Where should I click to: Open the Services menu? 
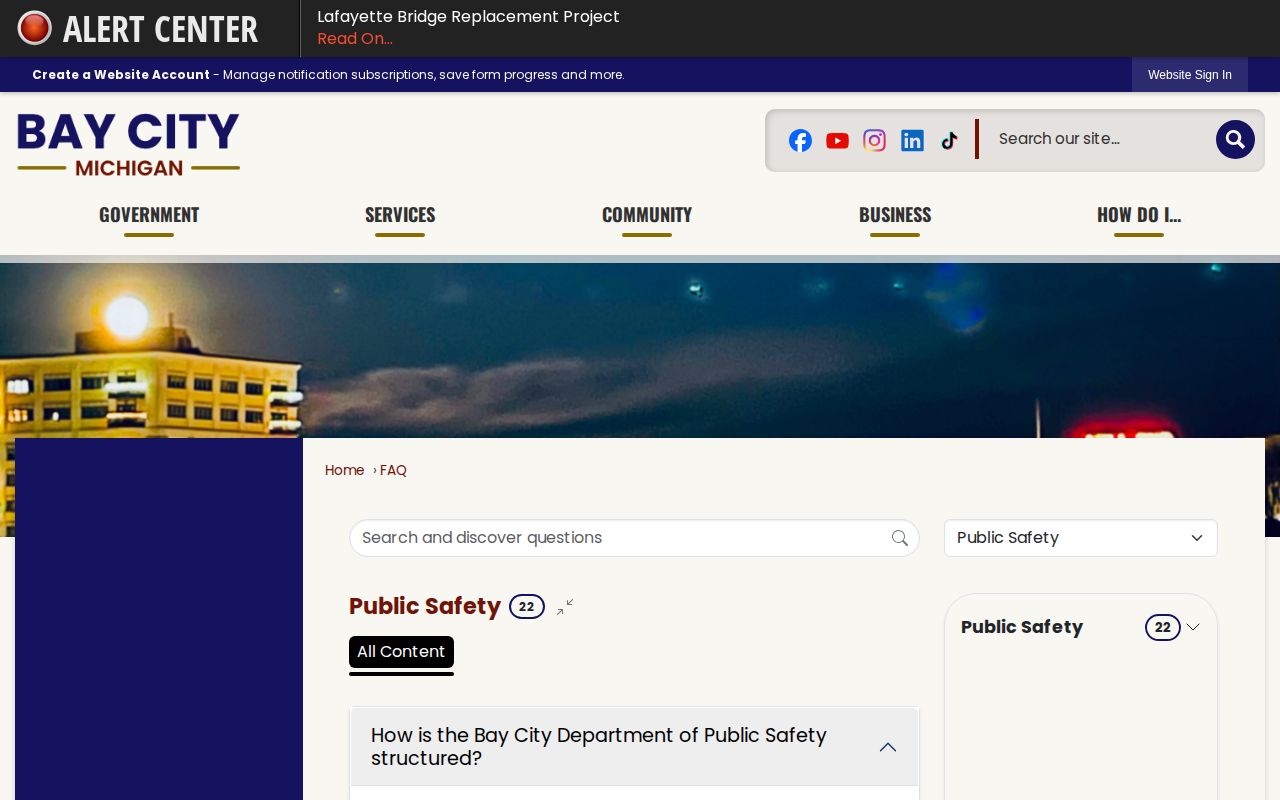(x=400, y=215)
